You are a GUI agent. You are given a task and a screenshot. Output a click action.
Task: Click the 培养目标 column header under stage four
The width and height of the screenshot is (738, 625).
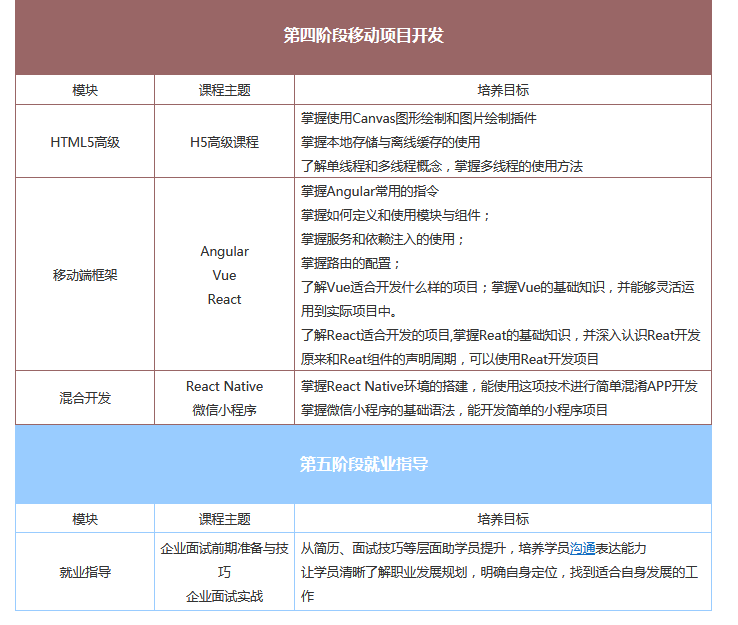(x=503, y=90)
